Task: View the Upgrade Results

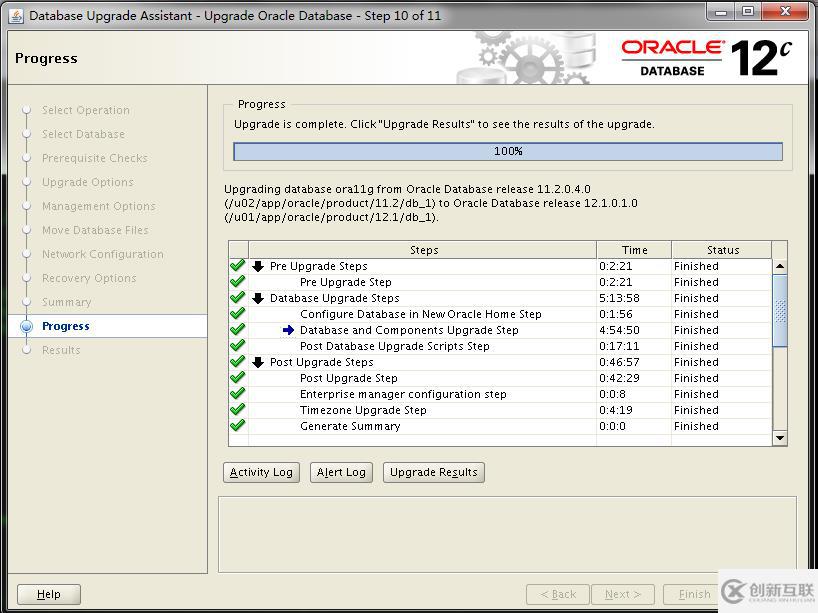Action: [x=434, y=472]
